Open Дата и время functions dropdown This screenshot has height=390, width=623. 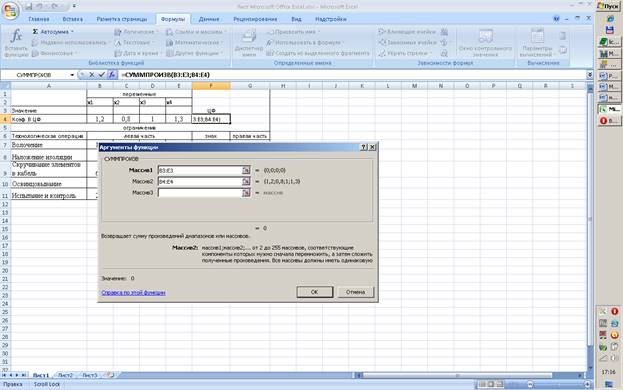point(138,53)
